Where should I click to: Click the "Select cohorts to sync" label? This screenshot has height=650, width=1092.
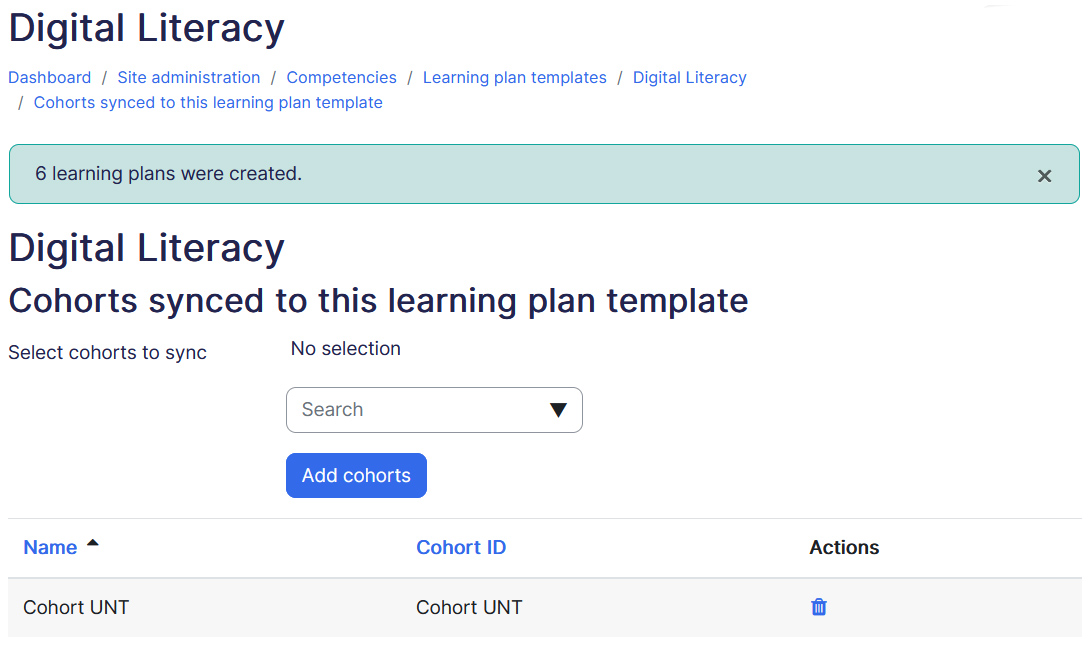(107, 353)
